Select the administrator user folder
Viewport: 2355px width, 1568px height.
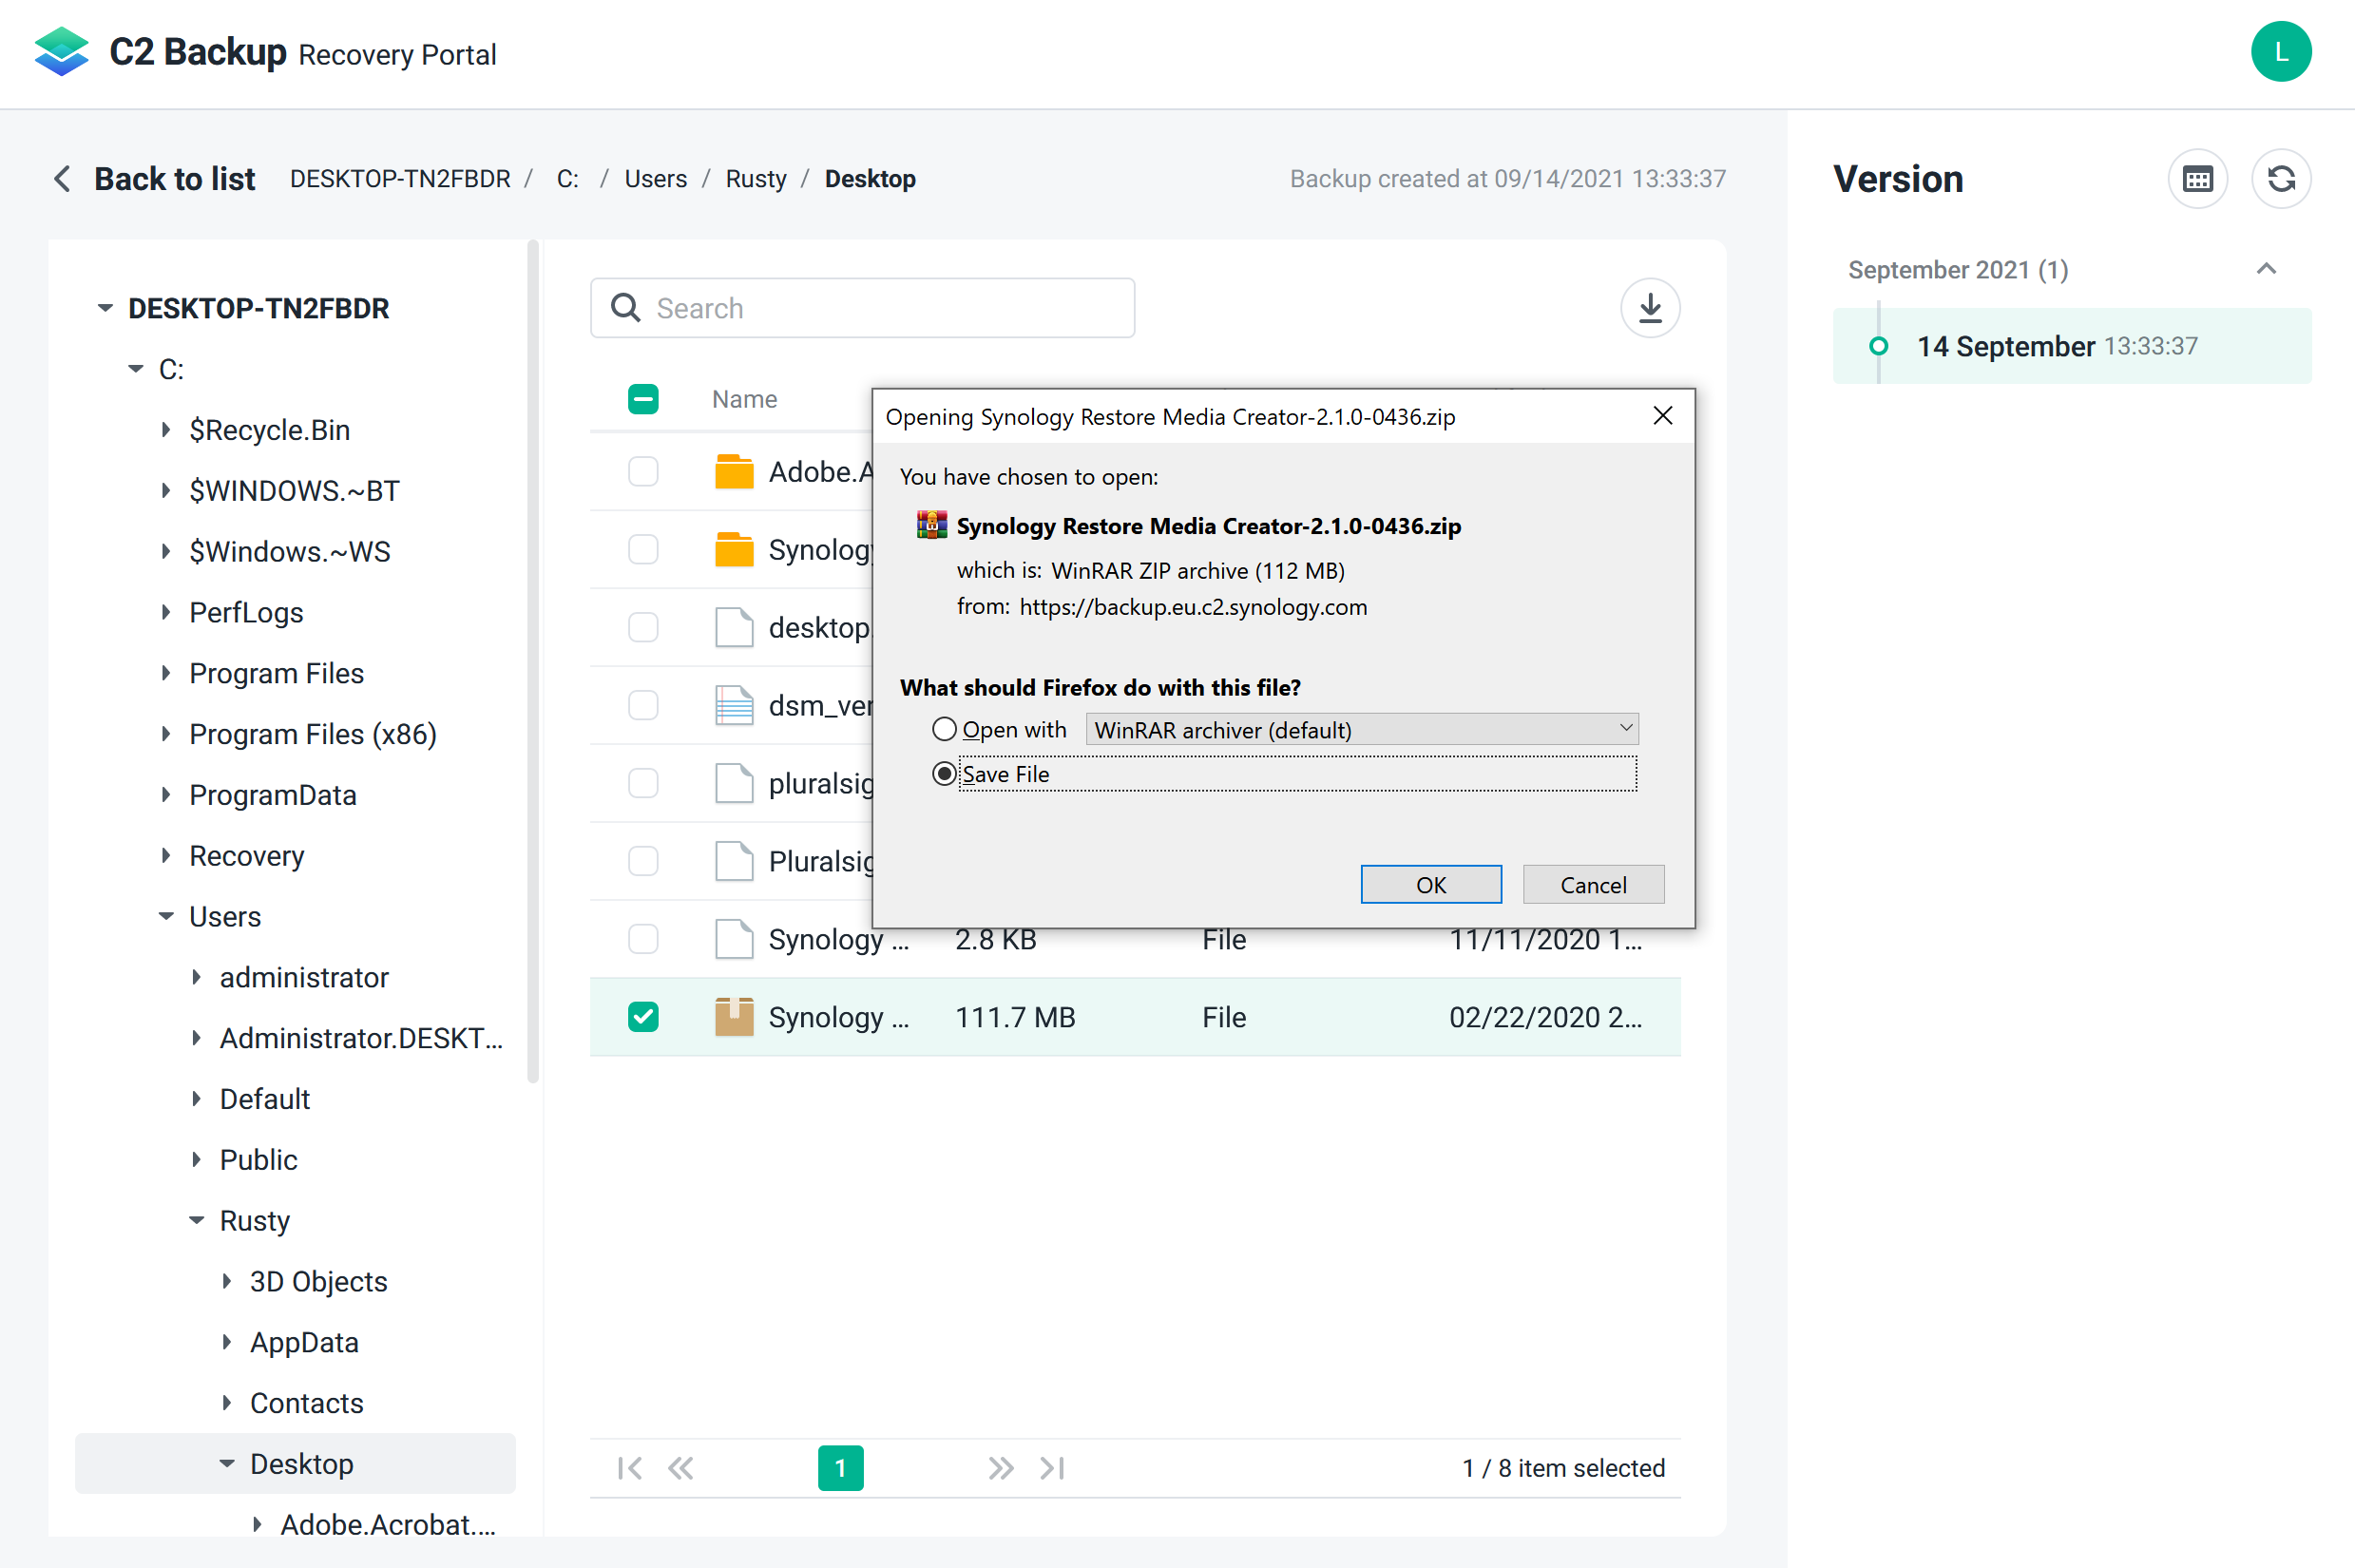click(304, 977)
